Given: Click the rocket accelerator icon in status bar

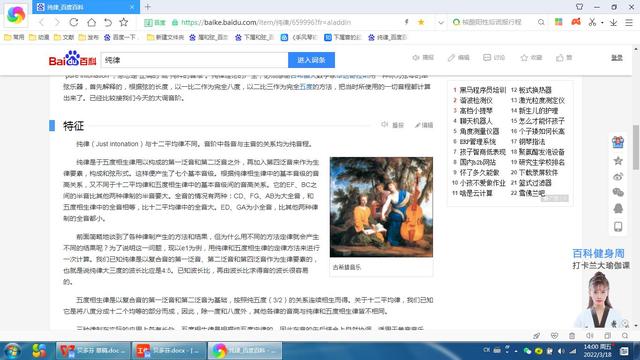Looking at the screenshot, I should coord(536,336).
